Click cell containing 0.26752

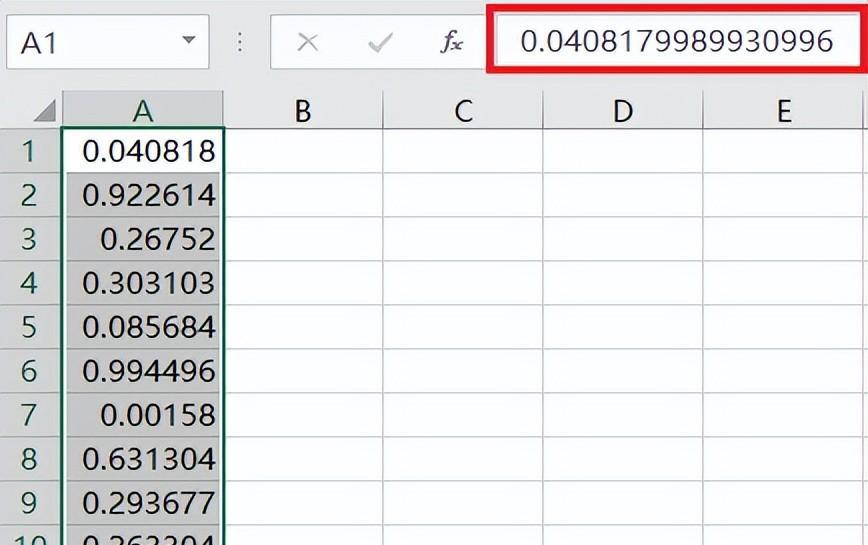pos(143,239)
